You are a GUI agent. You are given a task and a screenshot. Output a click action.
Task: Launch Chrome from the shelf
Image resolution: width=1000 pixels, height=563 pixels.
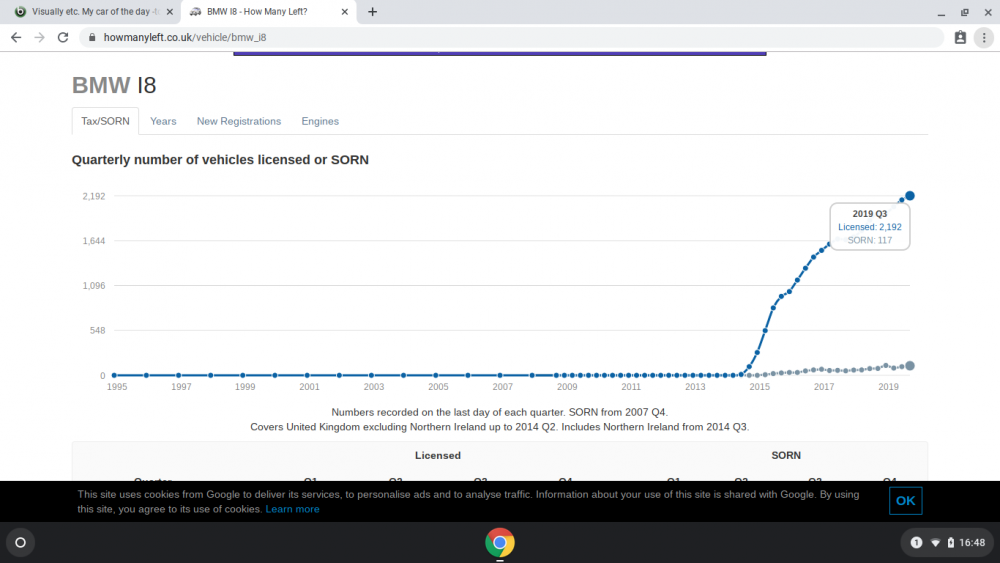pos(500,543)
